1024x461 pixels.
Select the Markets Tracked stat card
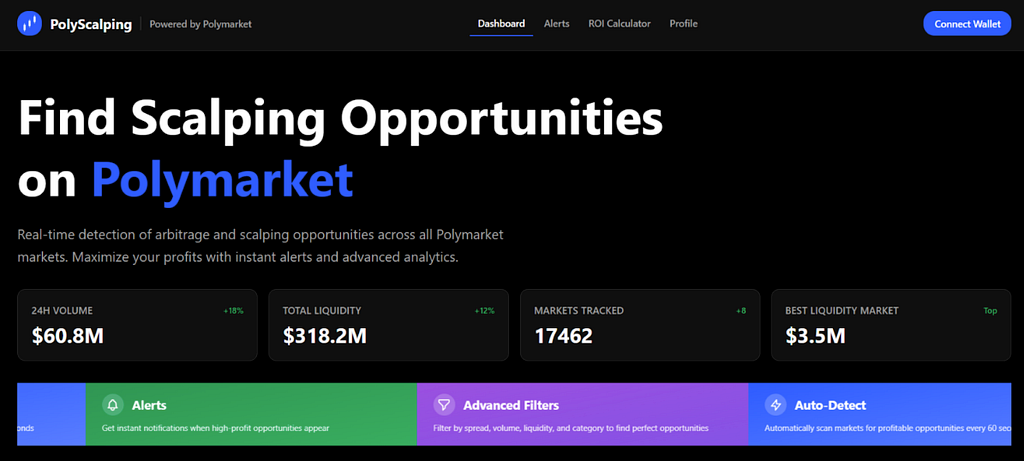point(640,325)
